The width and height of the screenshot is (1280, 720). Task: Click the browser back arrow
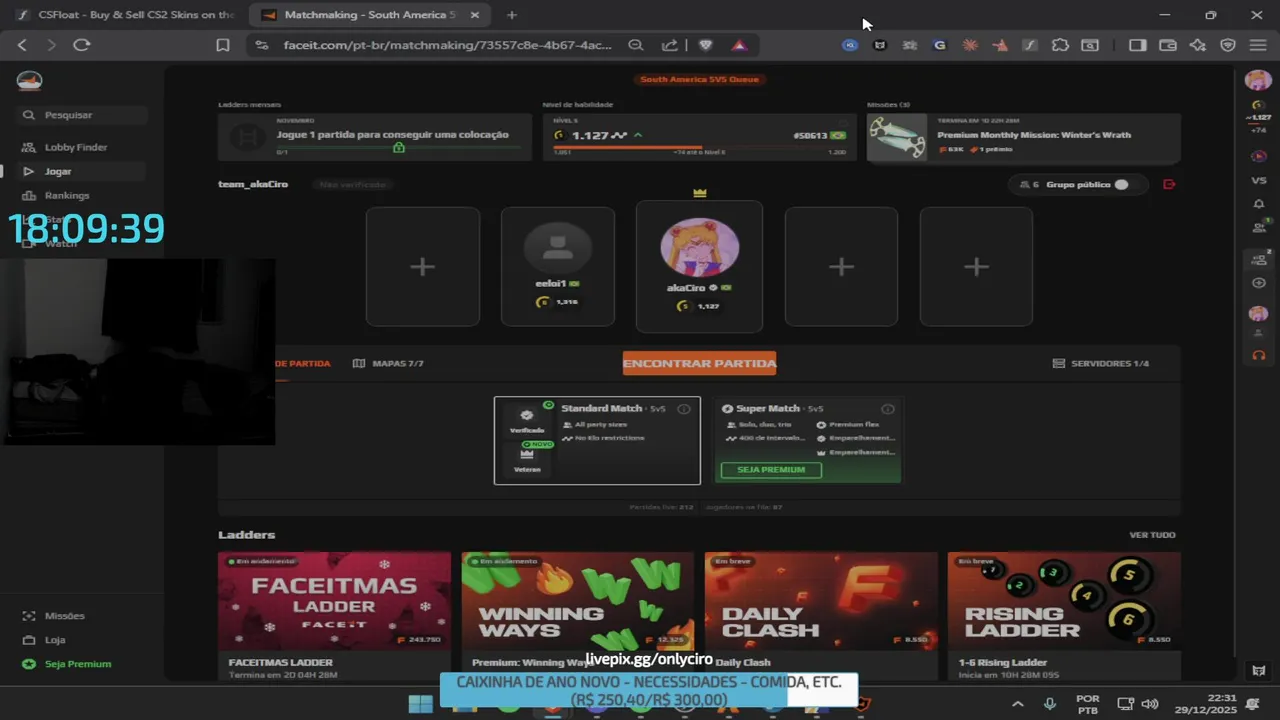(x=22, y=45)
